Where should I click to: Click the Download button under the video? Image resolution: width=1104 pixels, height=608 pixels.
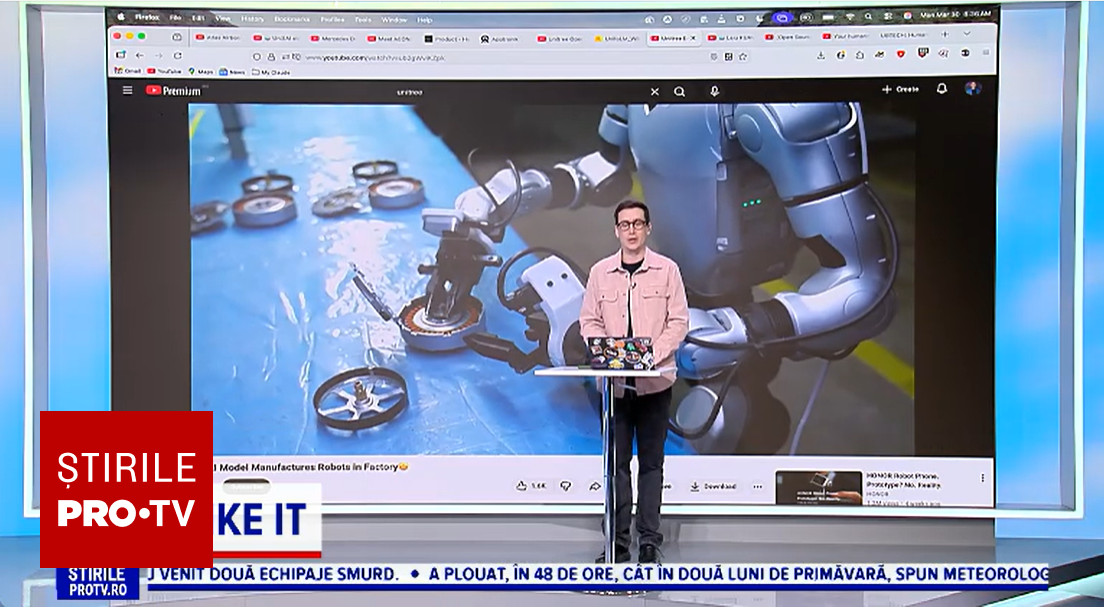point(712,486)
